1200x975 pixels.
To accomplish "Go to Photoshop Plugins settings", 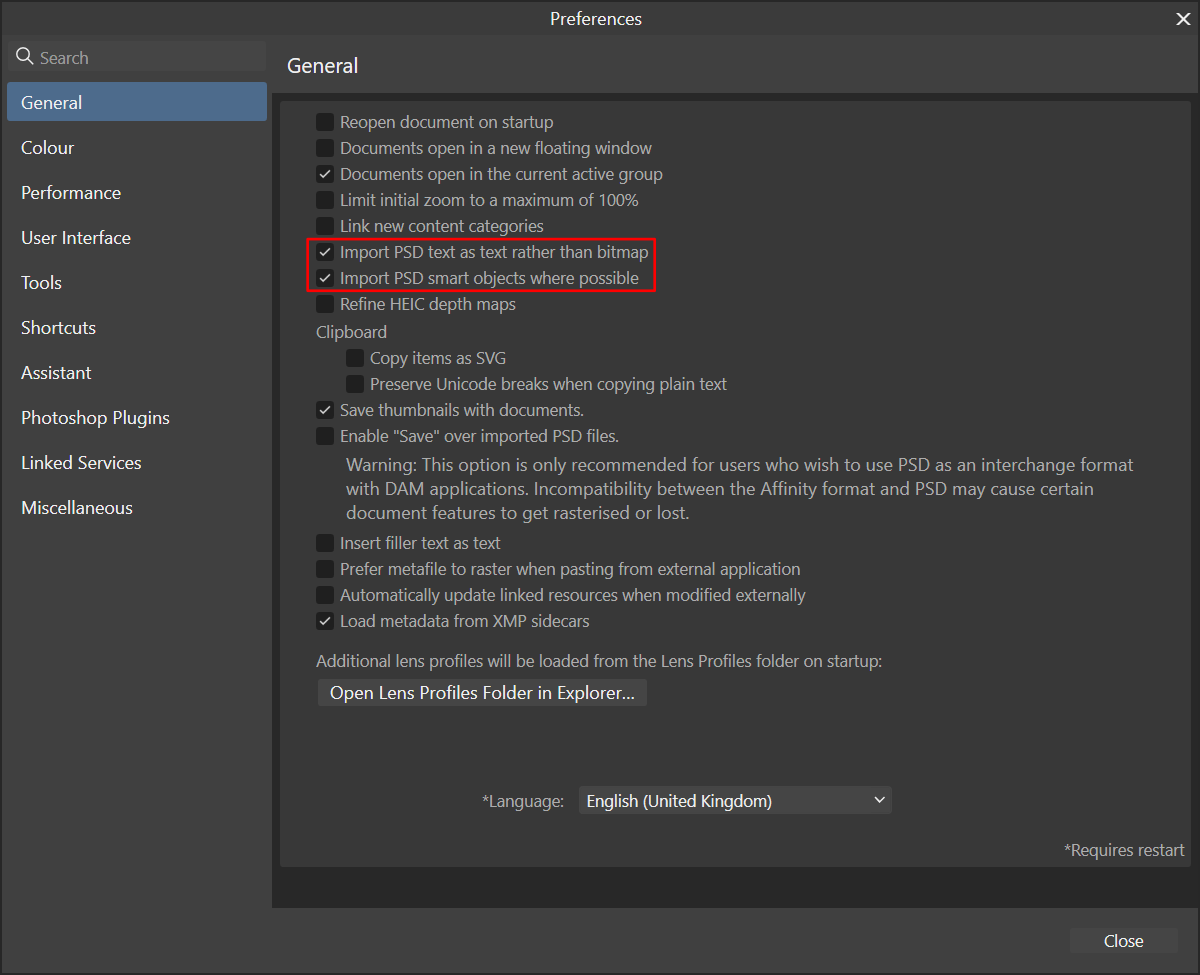I will pyautogui.click(x=95, y=417).
